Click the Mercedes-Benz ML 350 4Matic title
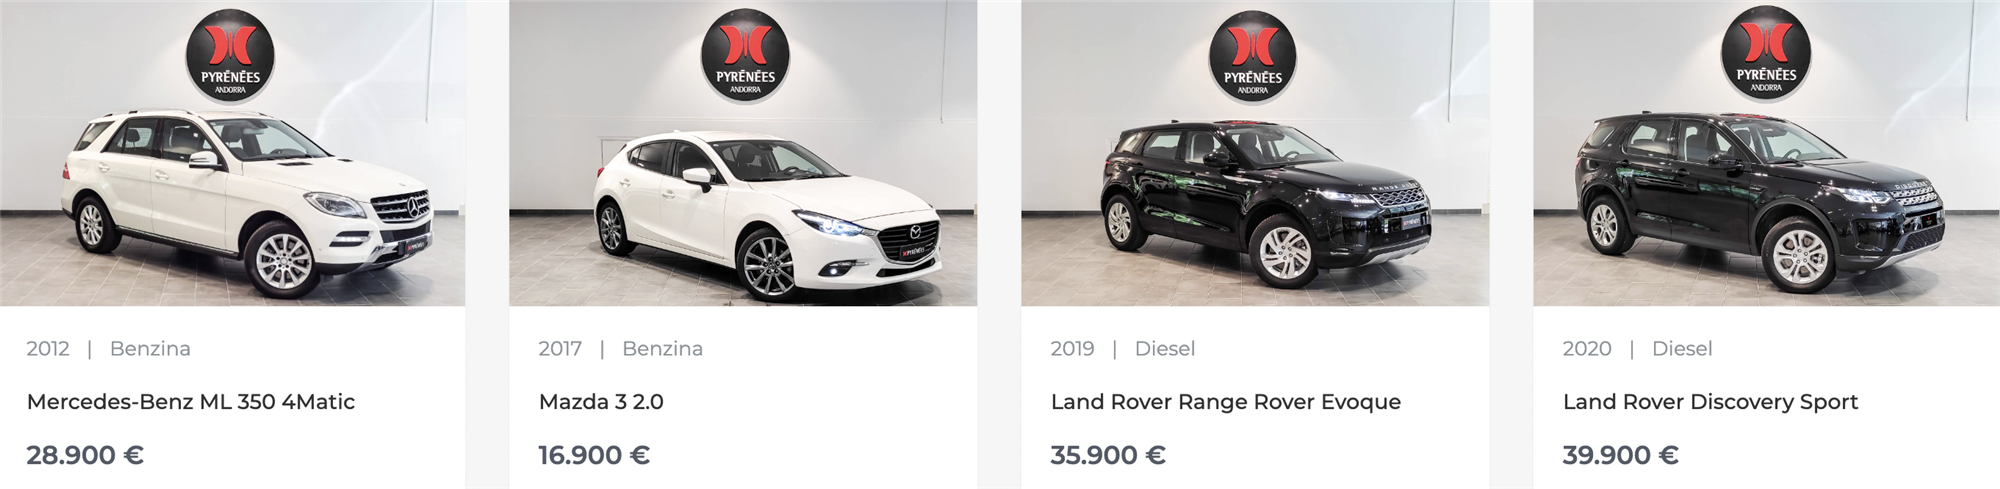 click(191, 402)
